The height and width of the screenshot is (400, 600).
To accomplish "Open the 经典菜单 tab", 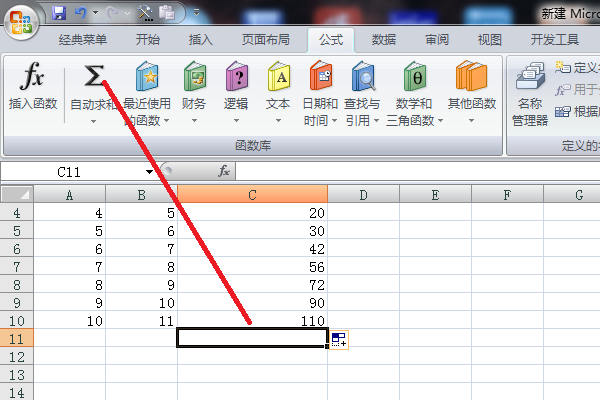I will 83,39.
